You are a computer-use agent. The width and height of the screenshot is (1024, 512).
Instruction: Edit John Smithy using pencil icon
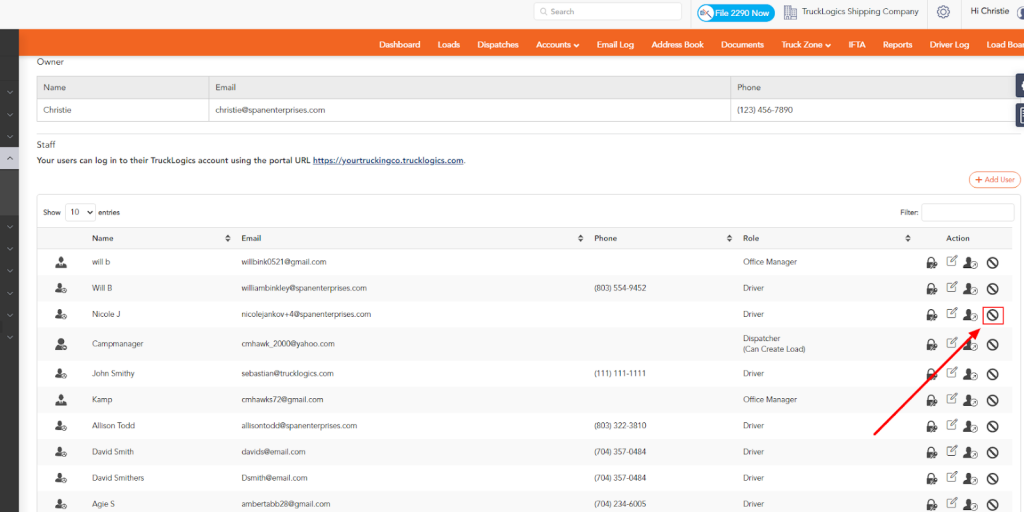[952, 372]
